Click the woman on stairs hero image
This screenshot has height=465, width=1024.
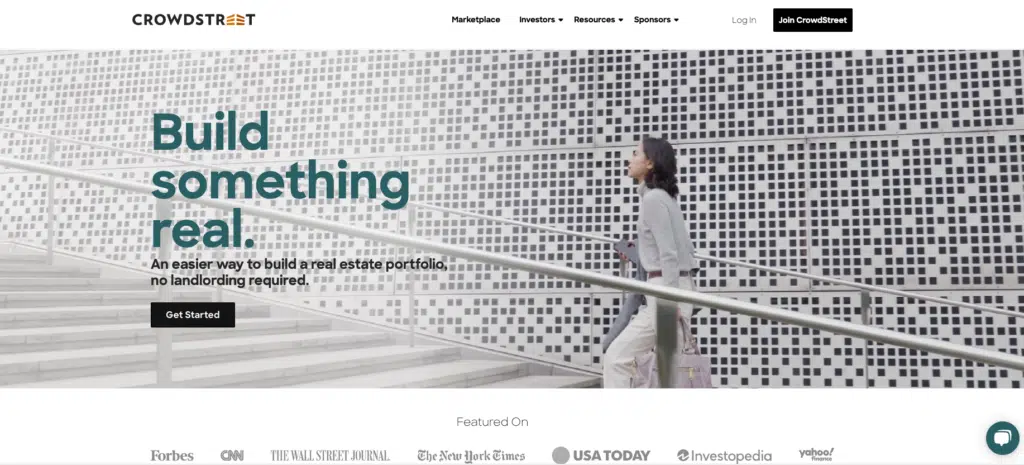click(x=512, y=219)
